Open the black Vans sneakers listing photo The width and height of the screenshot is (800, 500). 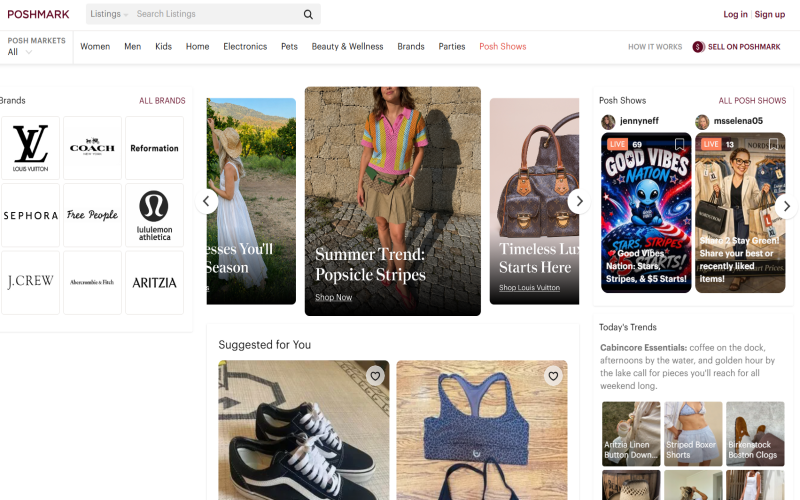pos(304,430)
